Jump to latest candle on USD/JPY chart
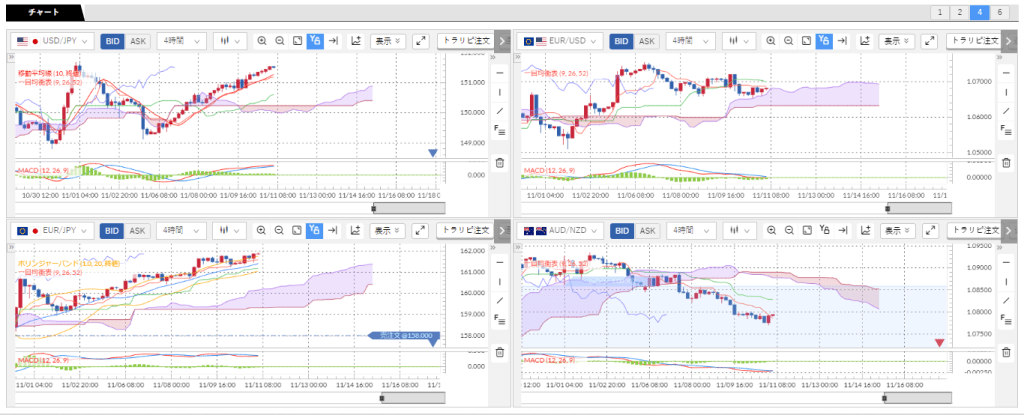The height and width of the screenshot is (415, 1024). coord(334,41)
